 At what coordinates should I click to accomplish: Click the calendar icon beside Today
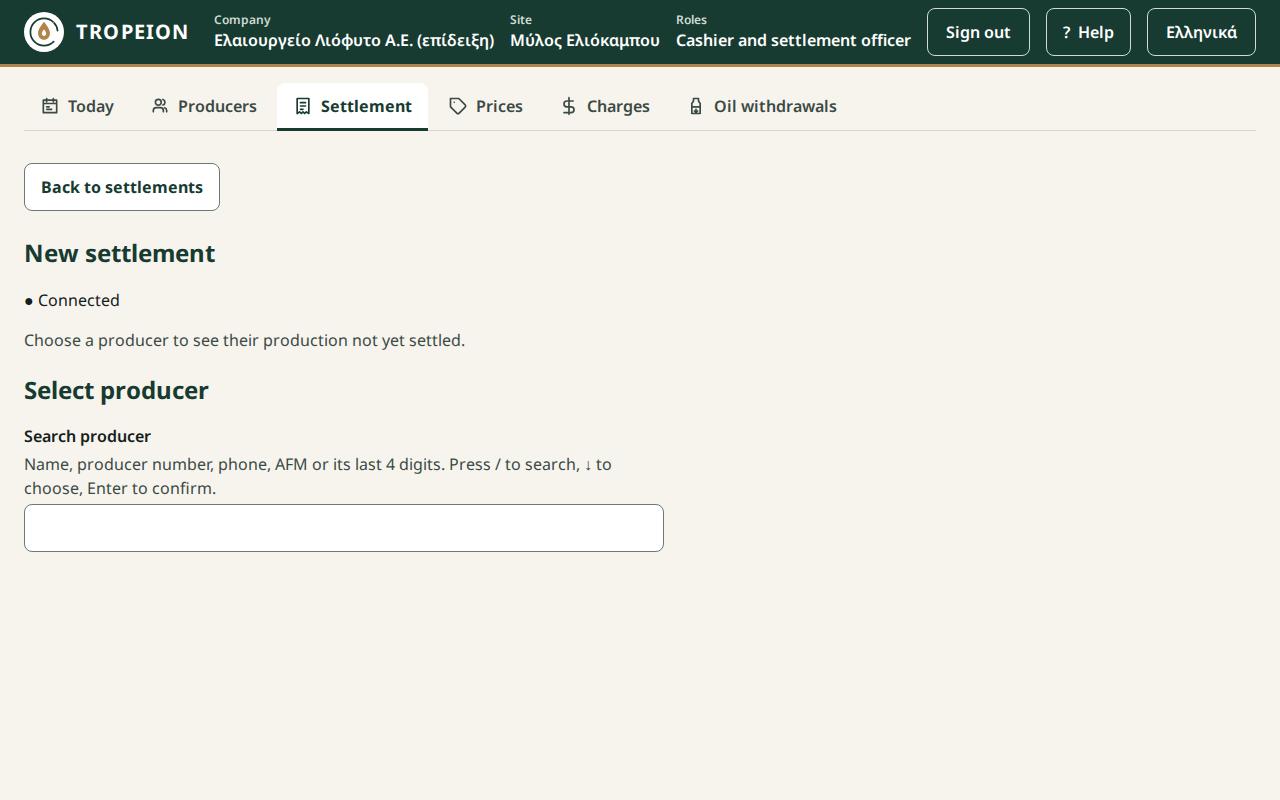(50, 106)
